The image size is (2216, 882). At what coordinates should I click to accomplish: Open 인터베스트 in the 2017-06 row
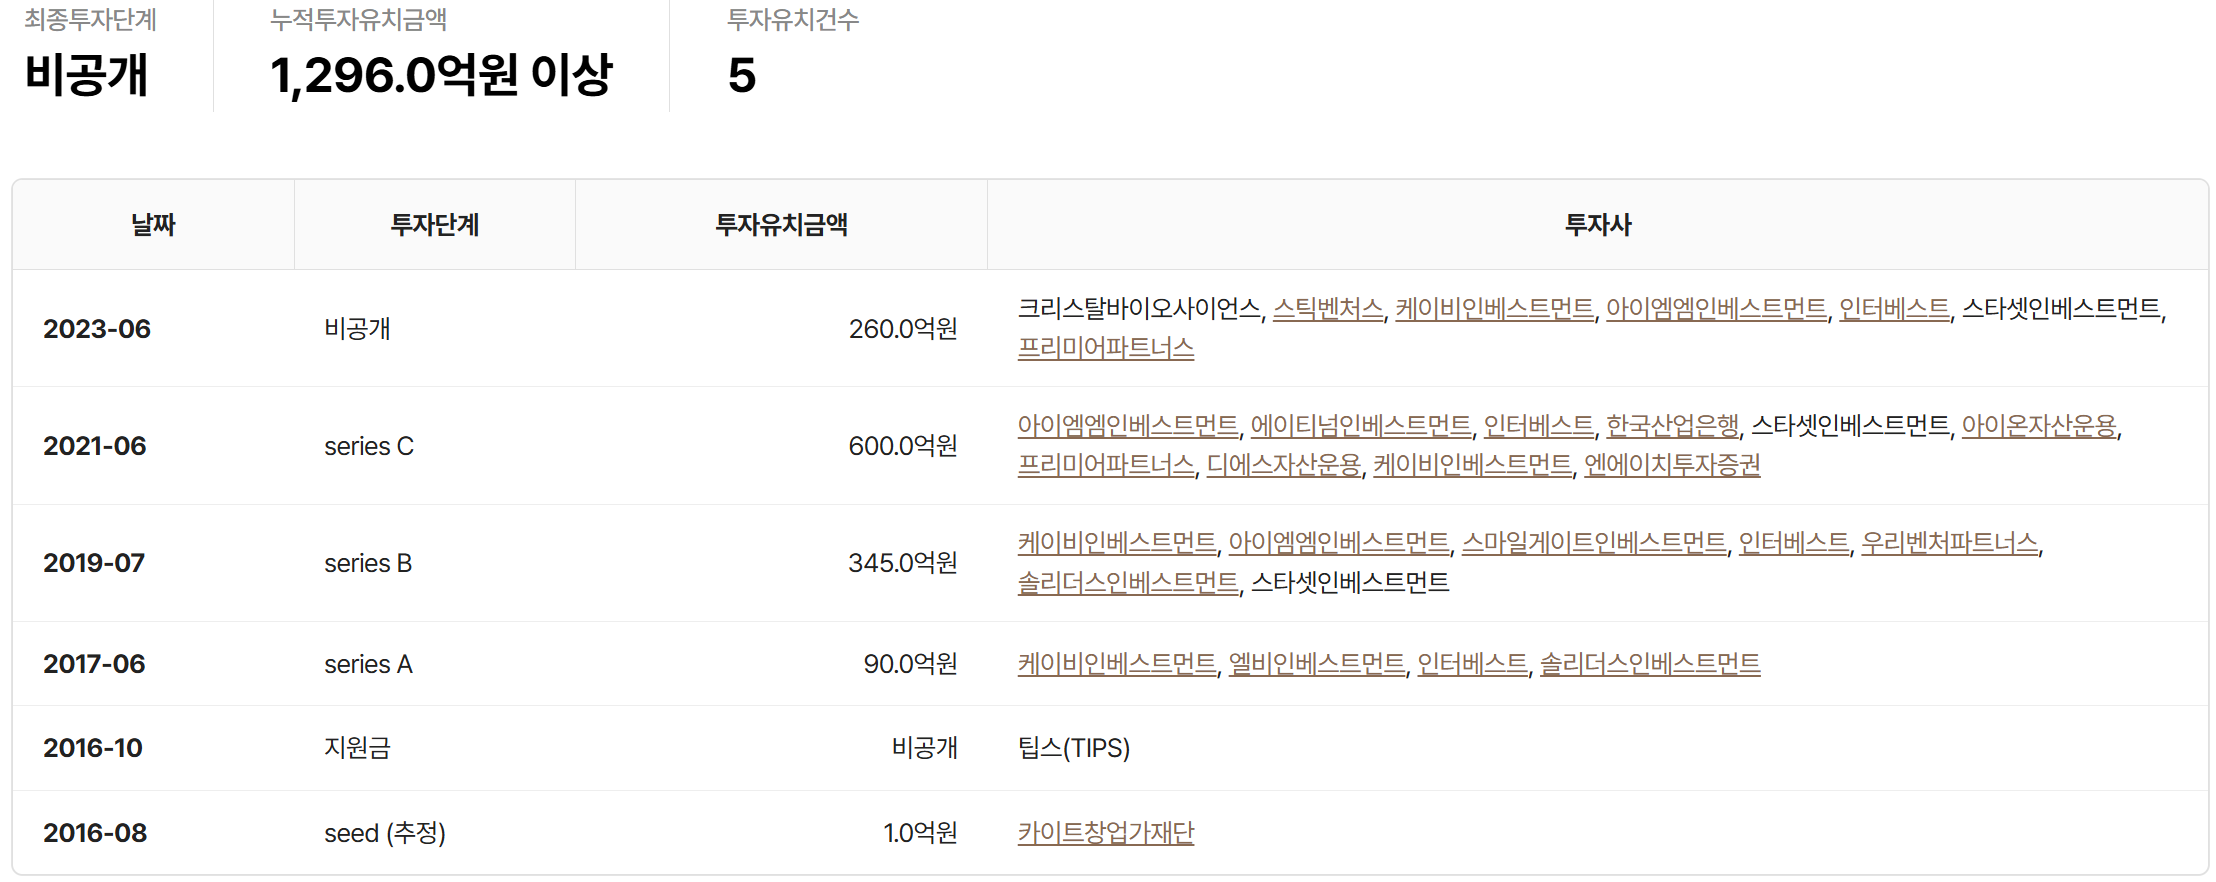(x=1472, y=664)
